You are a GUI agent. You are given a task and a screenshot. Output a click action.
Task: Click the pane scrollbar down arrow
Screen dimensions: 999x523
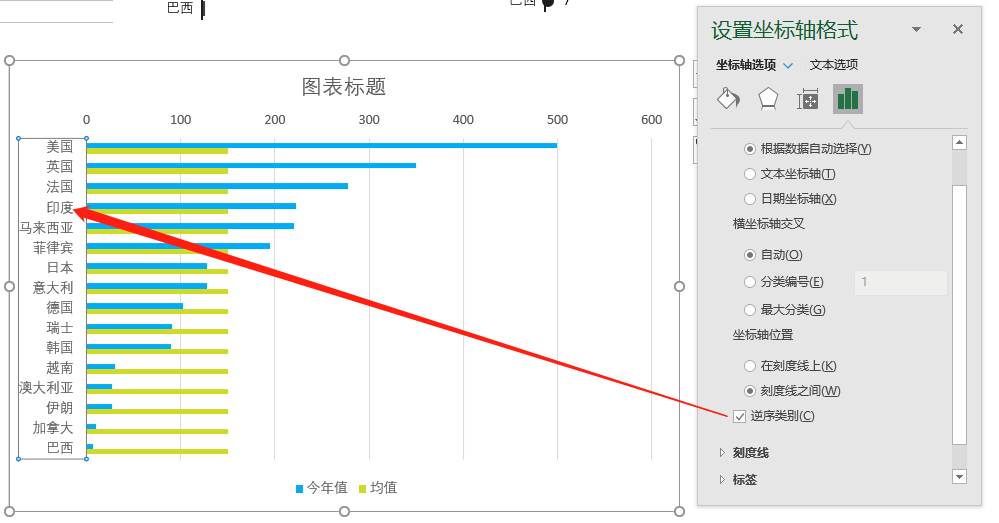[959, 476]
